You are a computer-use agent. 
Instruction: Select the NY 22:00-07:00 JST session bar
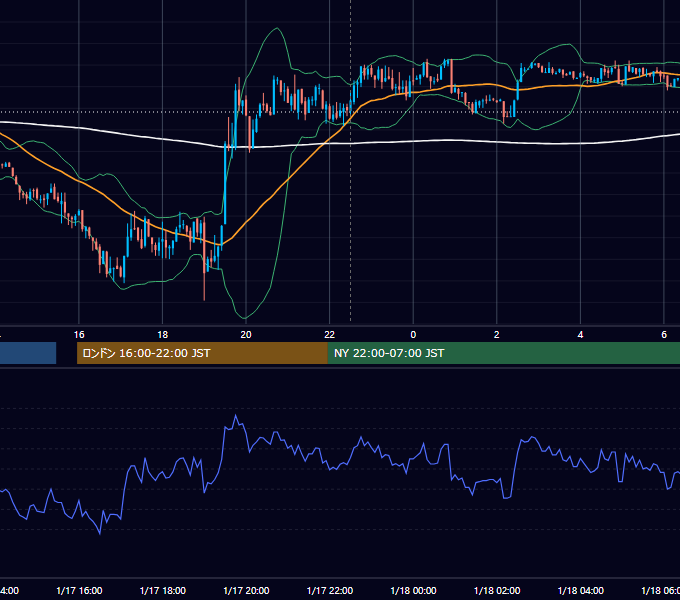coord(503,353)
